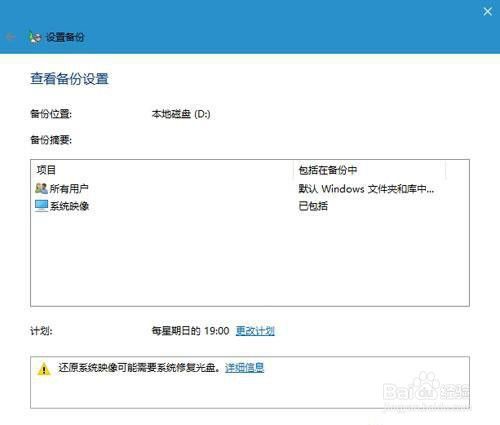This screenshot has width=500, height=425.
Task: Click the 每星期日的 19:00 schedule text
Action: [190, 331]
